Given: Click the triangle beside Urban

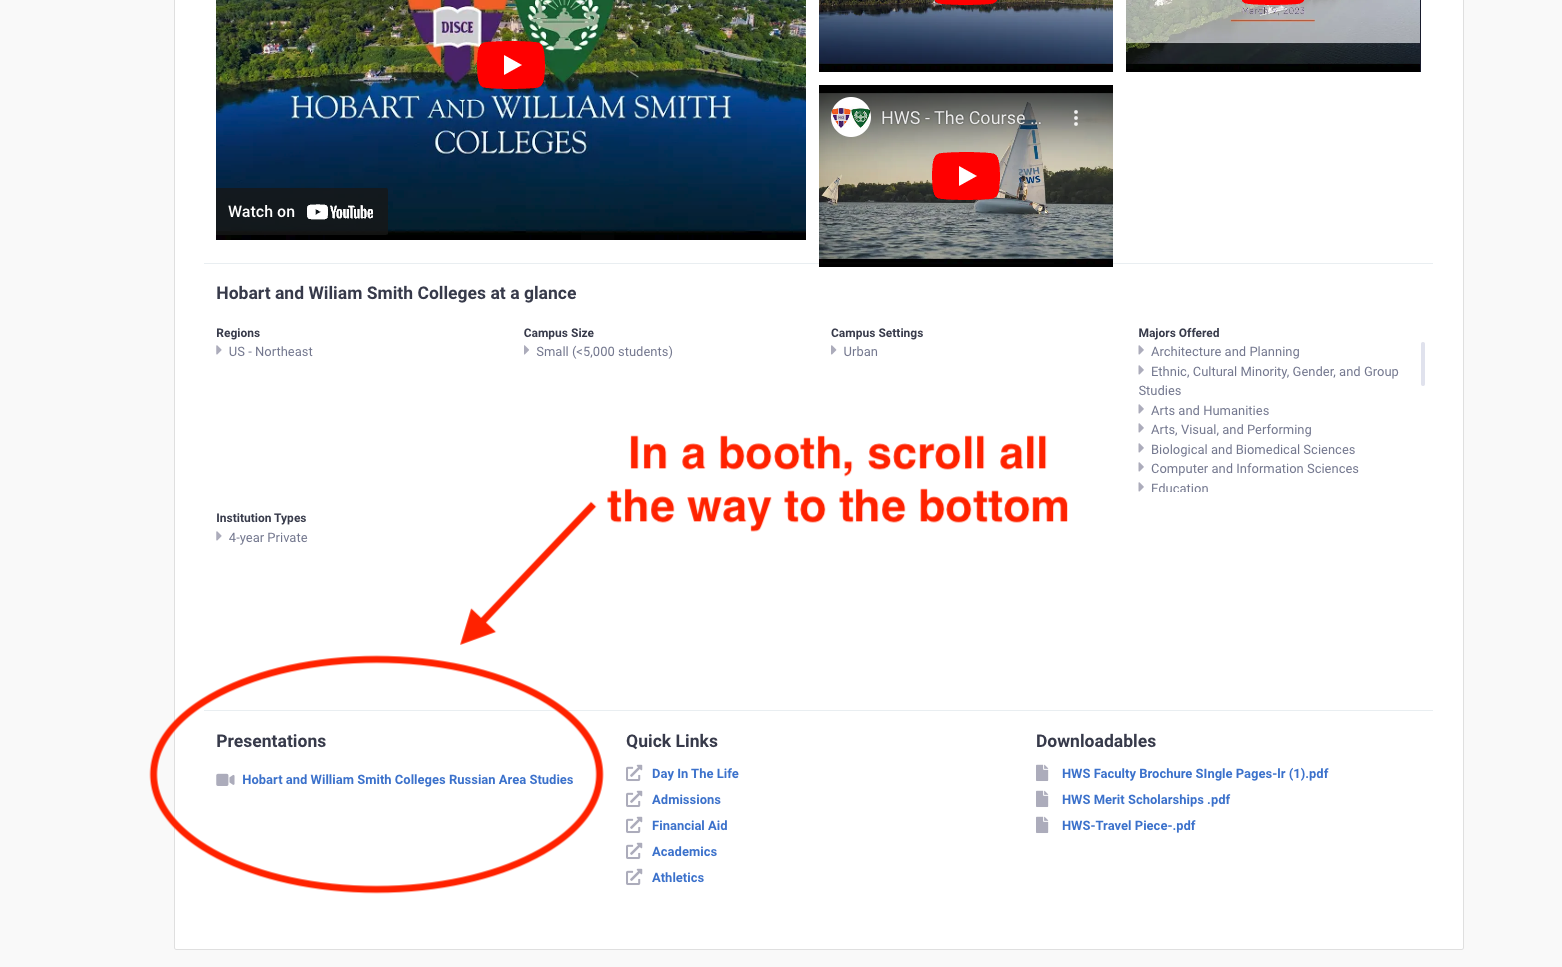Looking at the screenshot, I should point(834,351).
